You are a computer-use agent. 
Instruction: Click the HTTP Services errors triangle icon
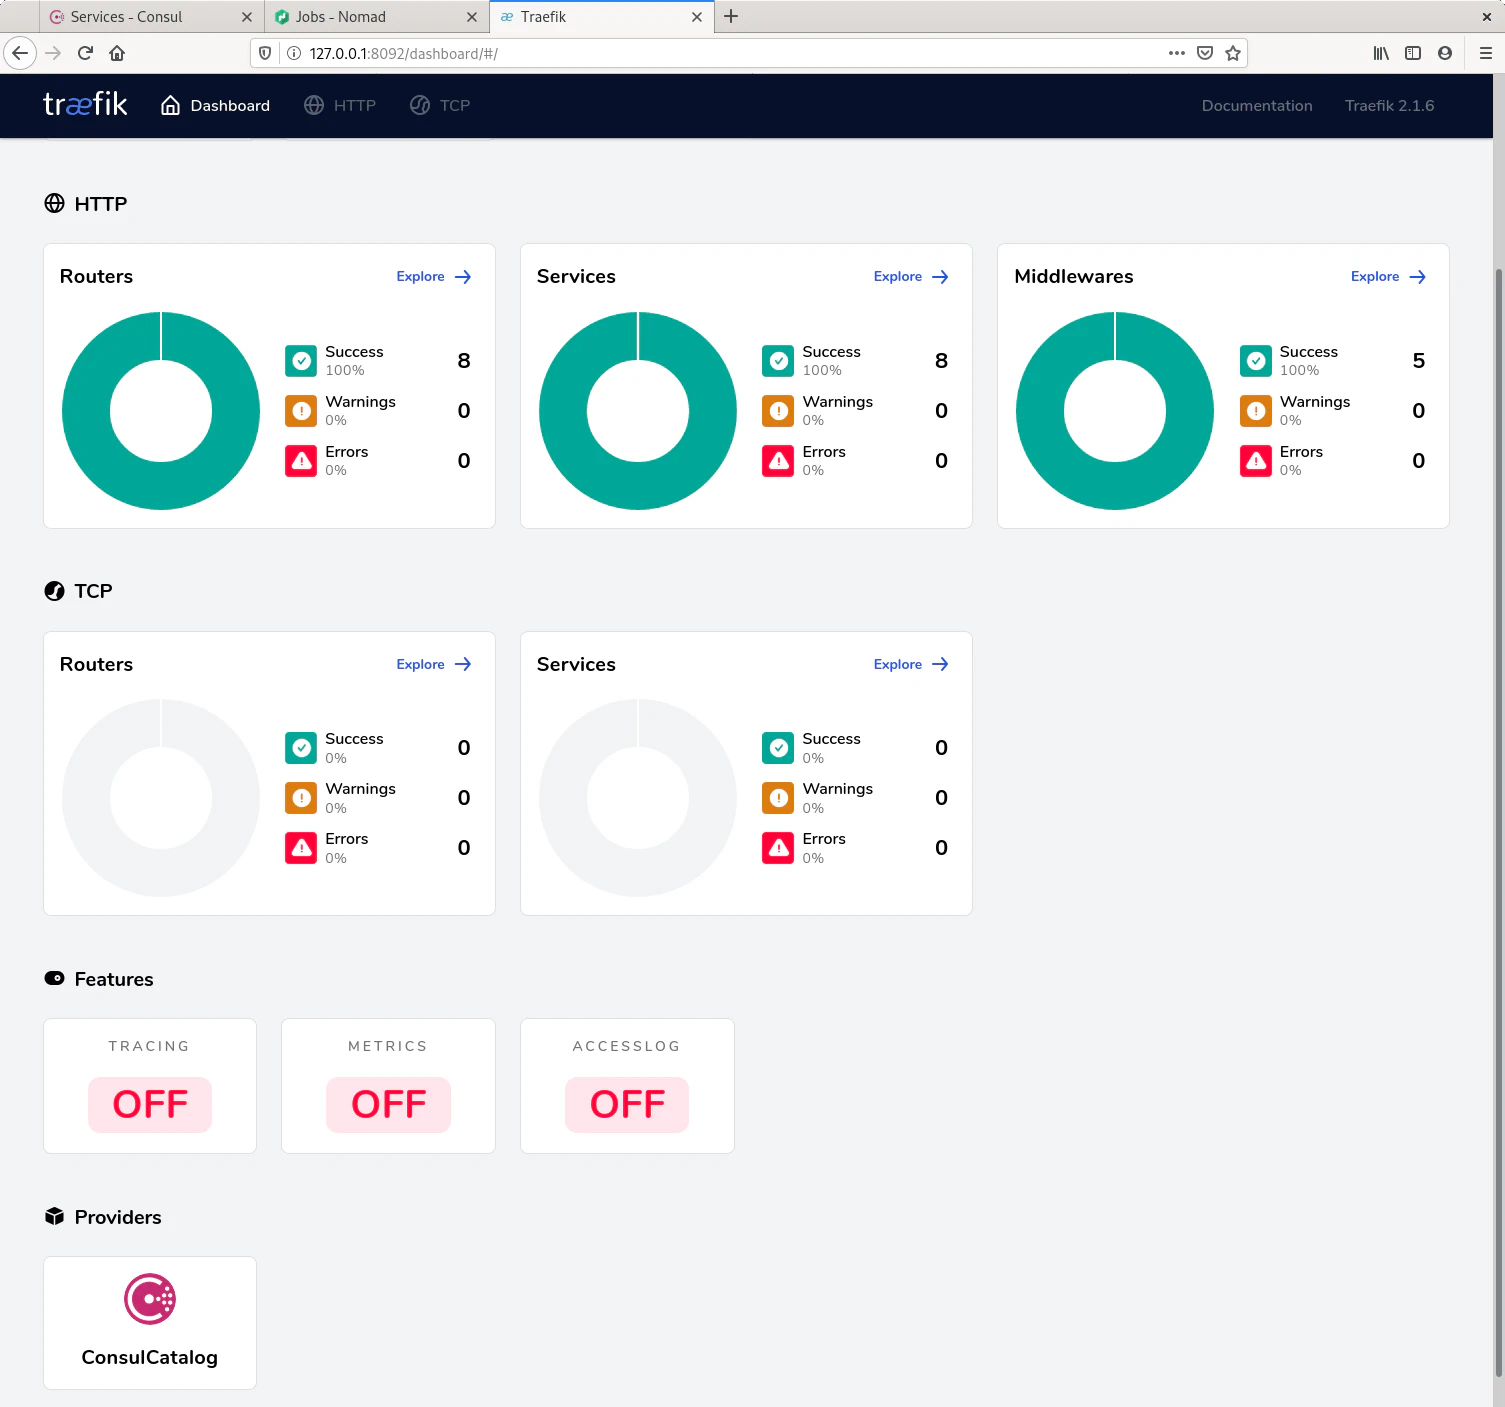(778, 461)
